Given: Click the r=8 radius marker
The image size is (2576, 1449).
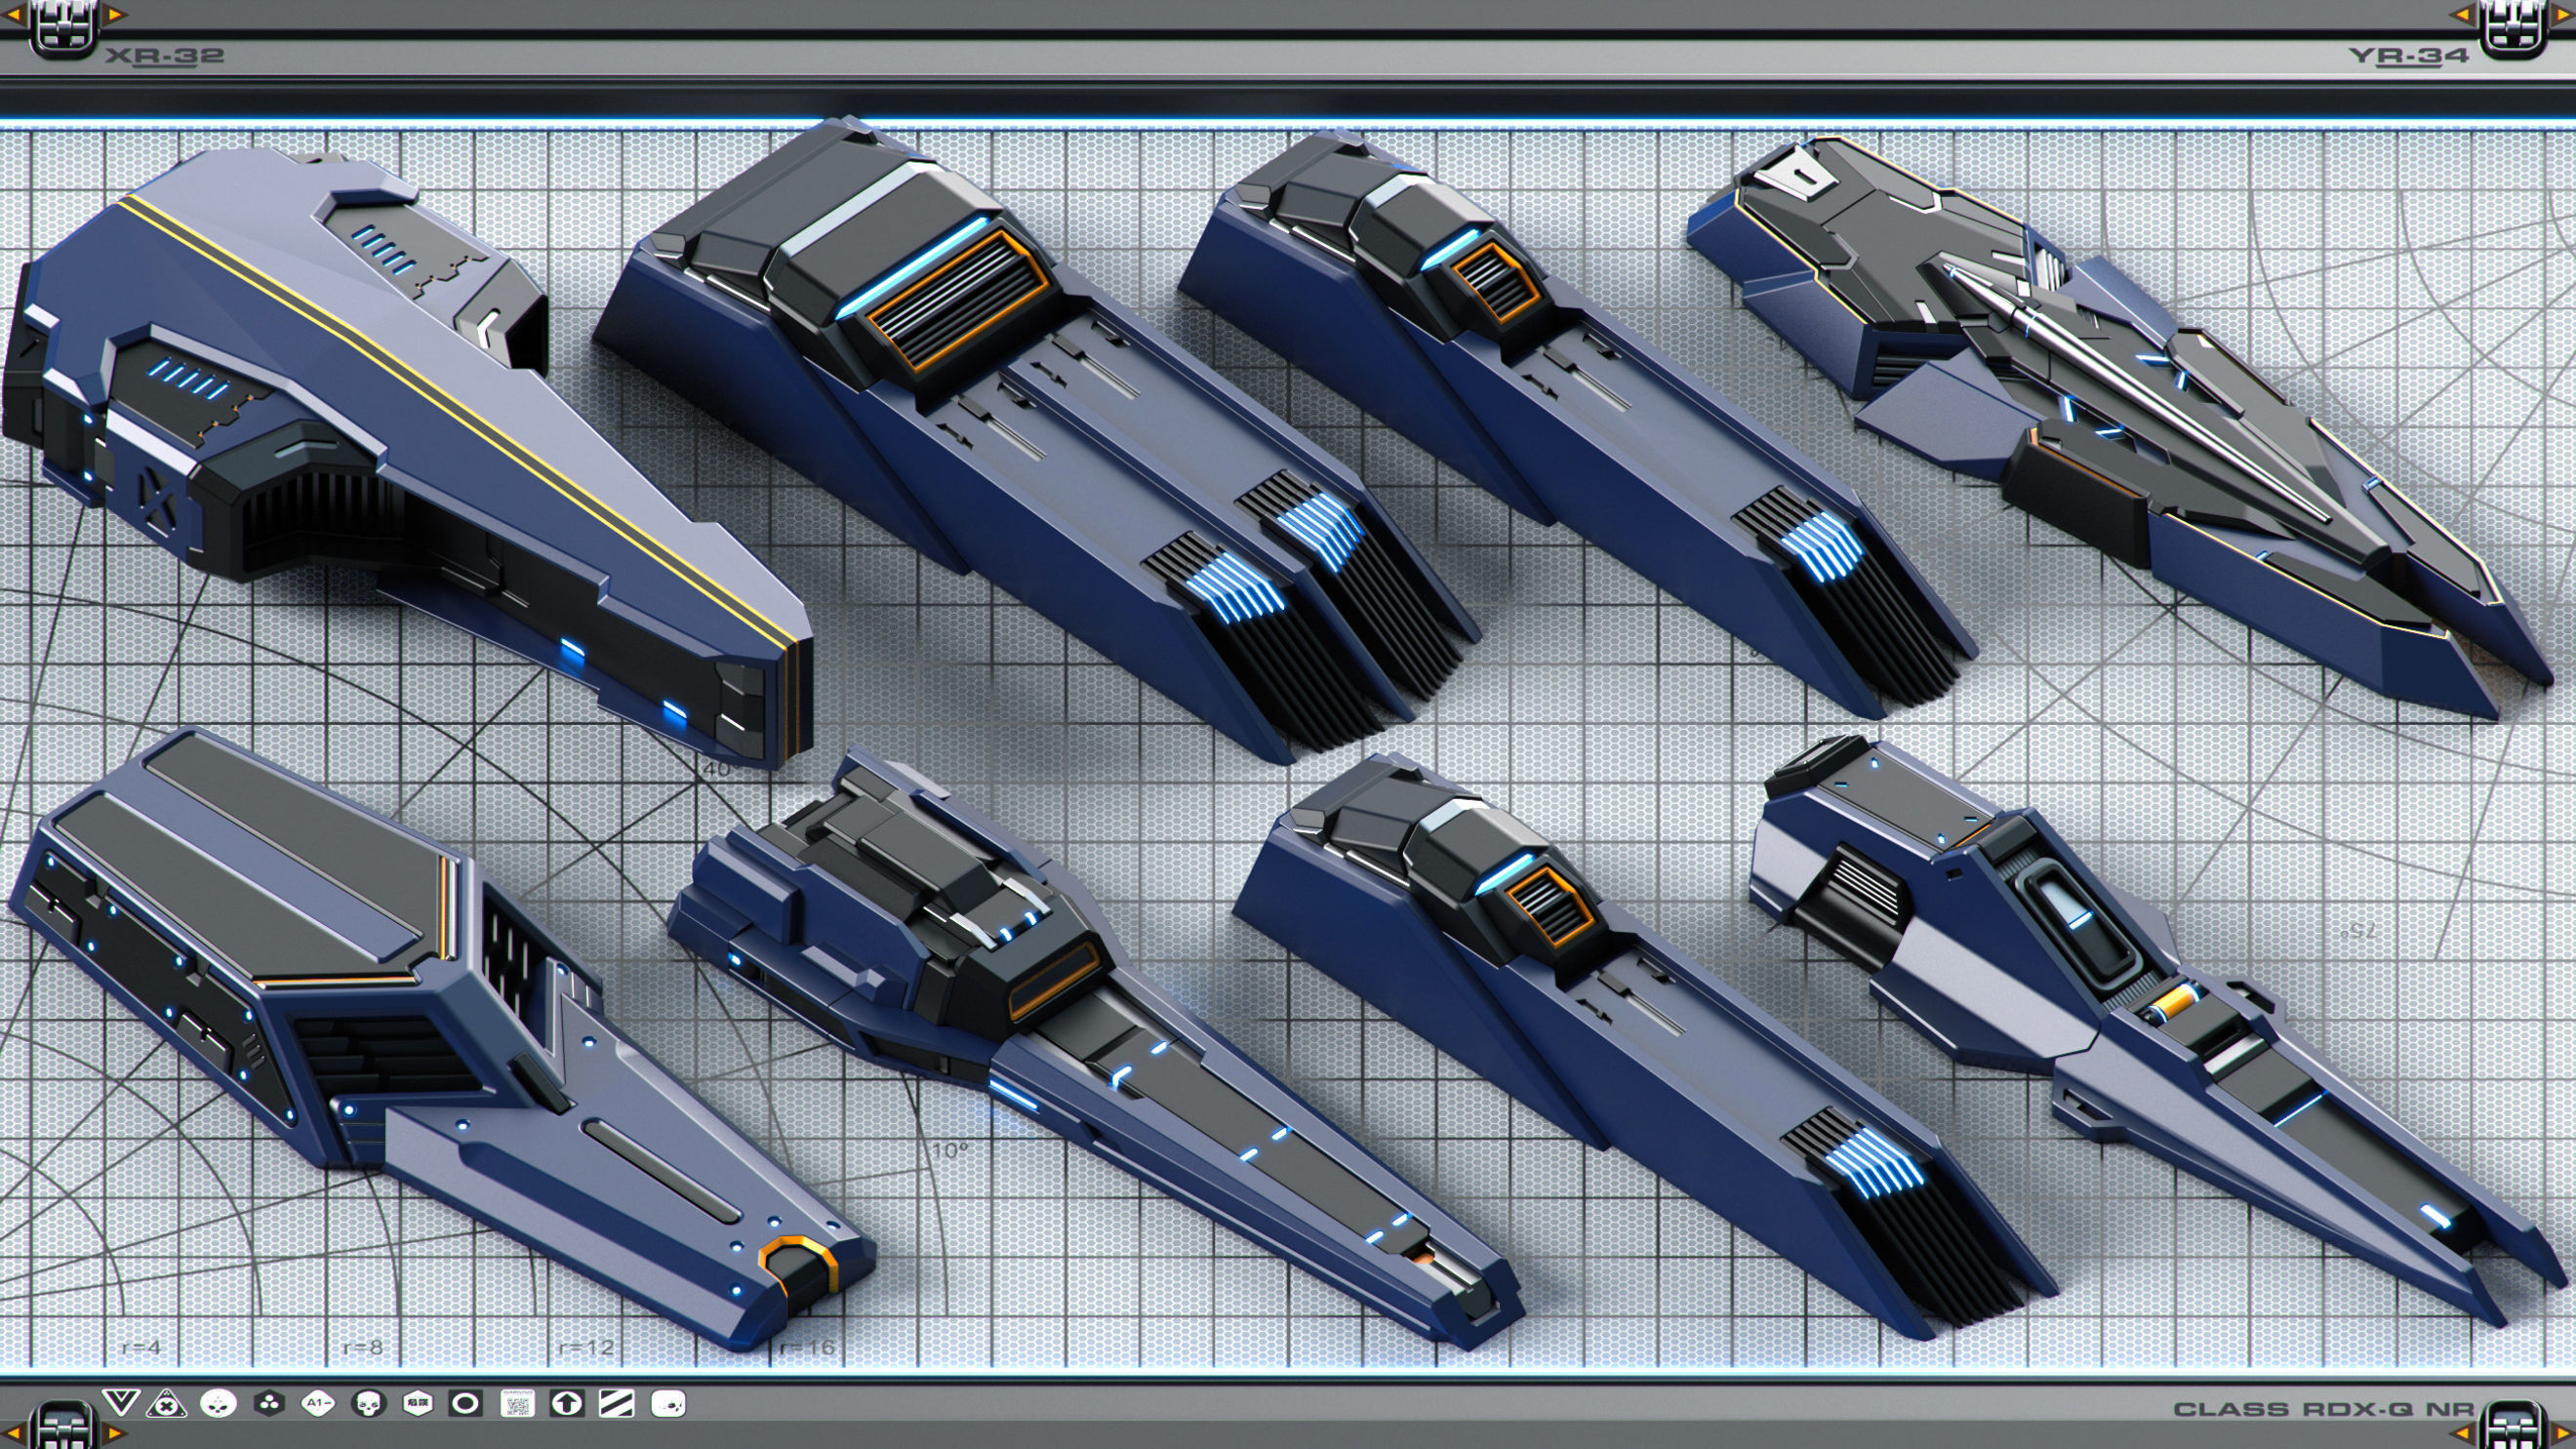Looking at the screenshot, I should pos(363,1347).
